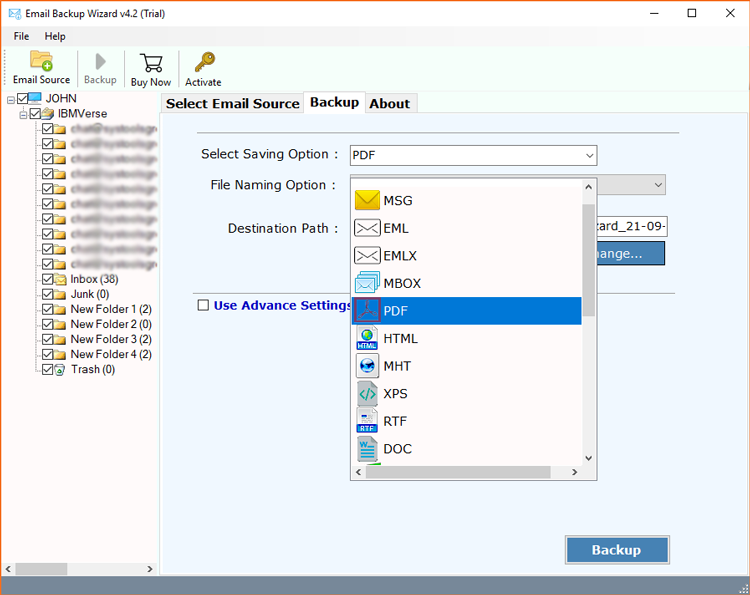
Task: Click the Activate key icon
Action: click(x=204, y=62)
